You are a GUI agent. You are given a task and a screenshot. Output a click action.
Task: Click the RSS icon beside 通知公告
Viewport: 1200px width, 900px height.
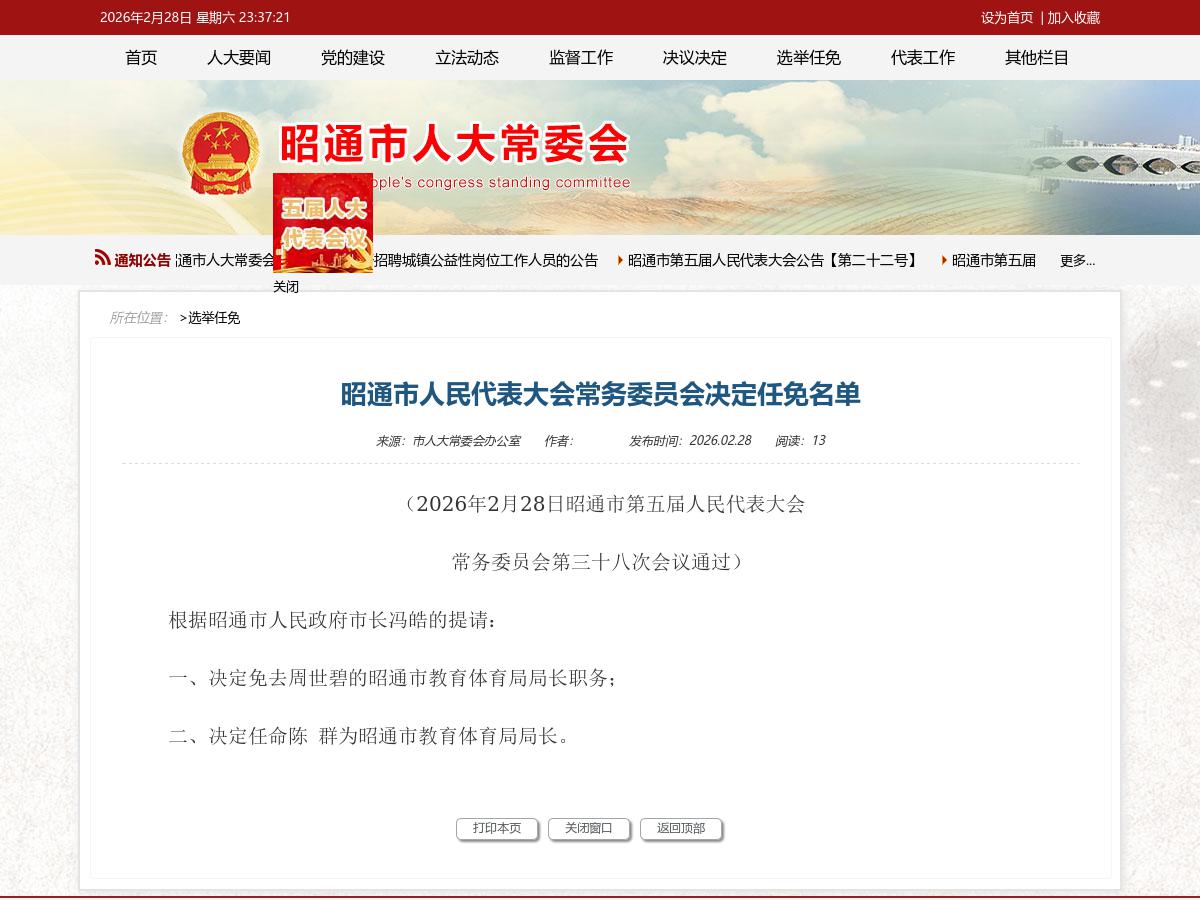(x=102, y=258)
